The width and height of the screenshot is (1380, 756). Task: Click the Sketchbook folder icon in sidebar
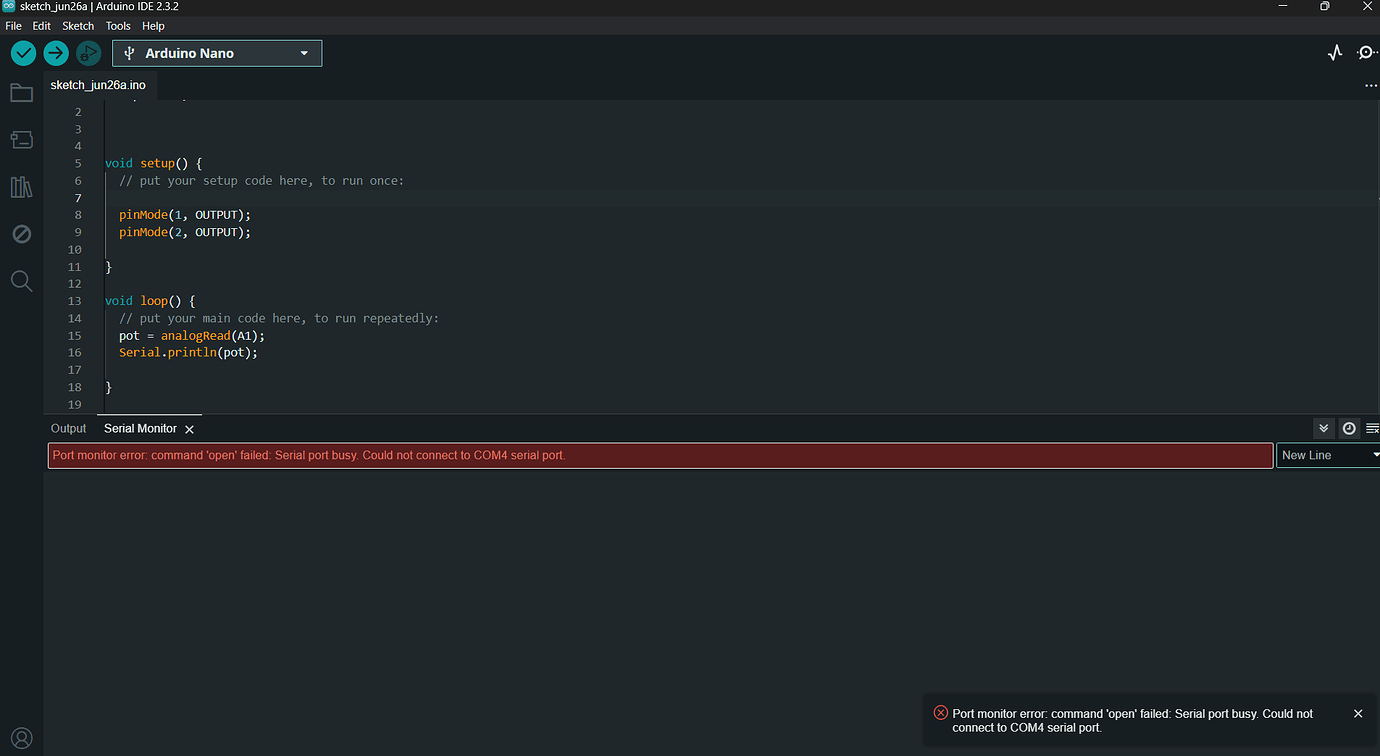pos(21,92)
